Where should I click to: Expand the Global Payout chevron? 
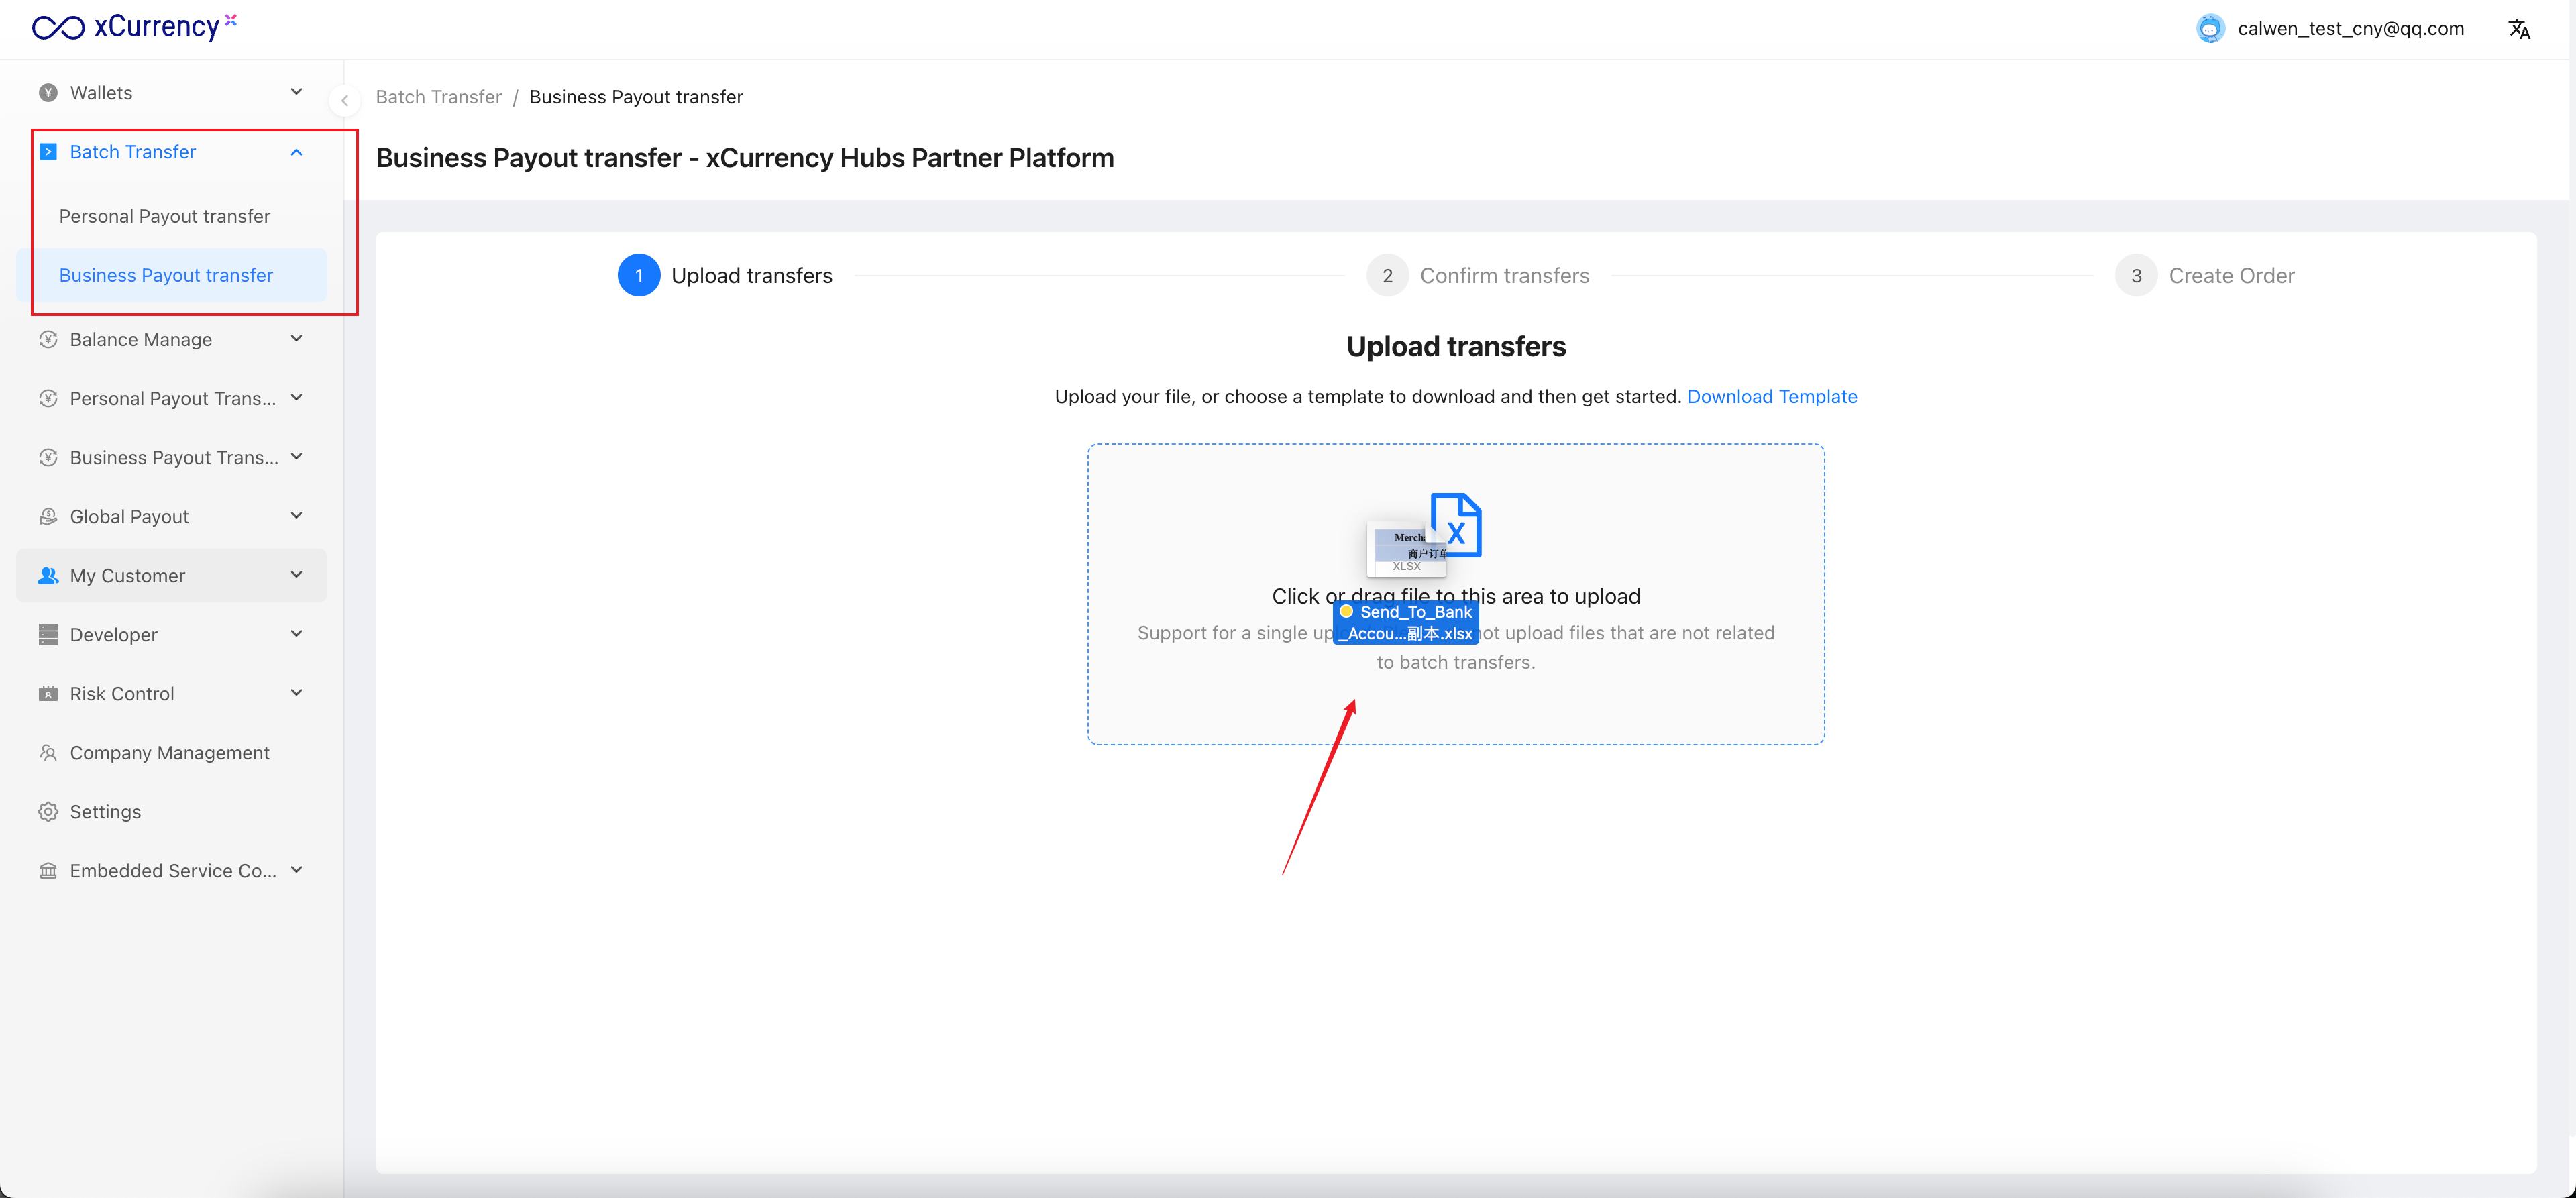tap(296, 516)
